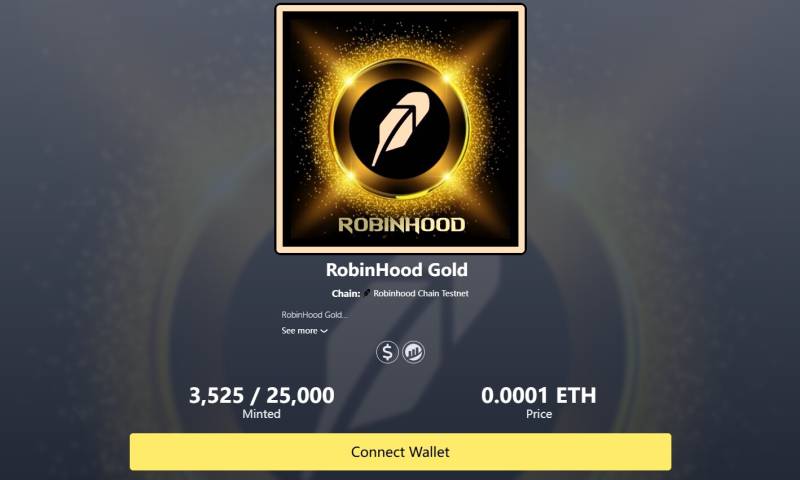Click the truncated RobinHood Gold description text
This screenshot has height=480, width=800.
click(314, 315)
